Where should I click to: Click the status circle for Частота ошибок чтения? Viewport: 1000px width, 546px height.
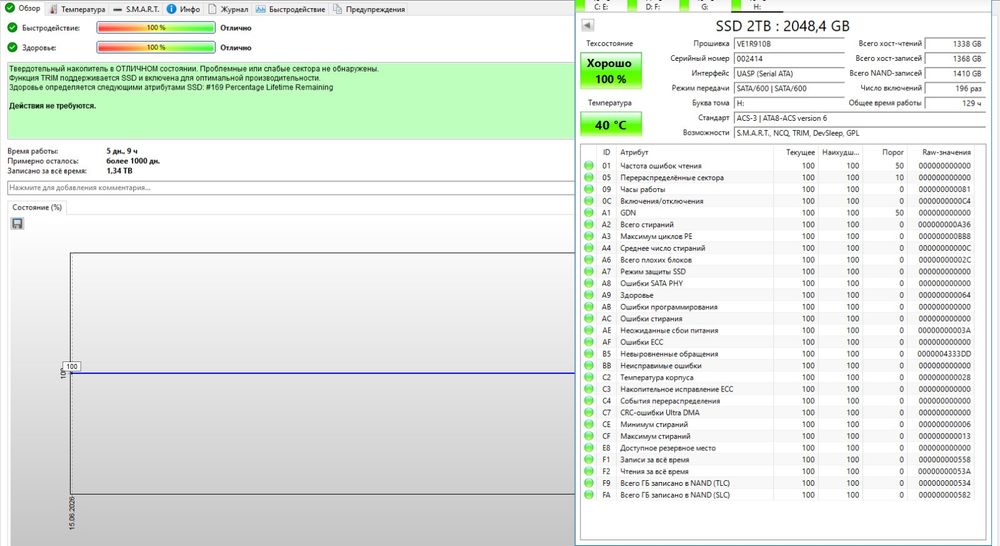[589, 165]
